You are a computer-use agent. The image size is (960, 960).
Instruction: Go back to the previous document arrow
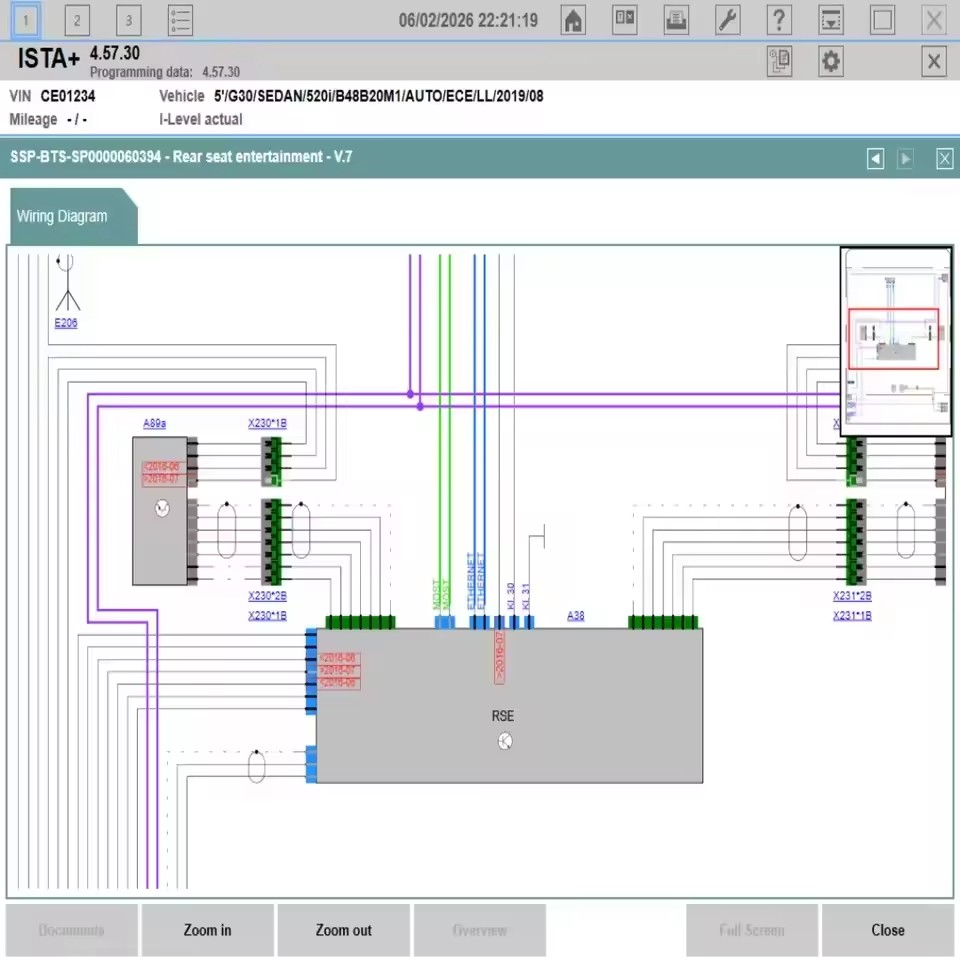[x=876, y=159]
